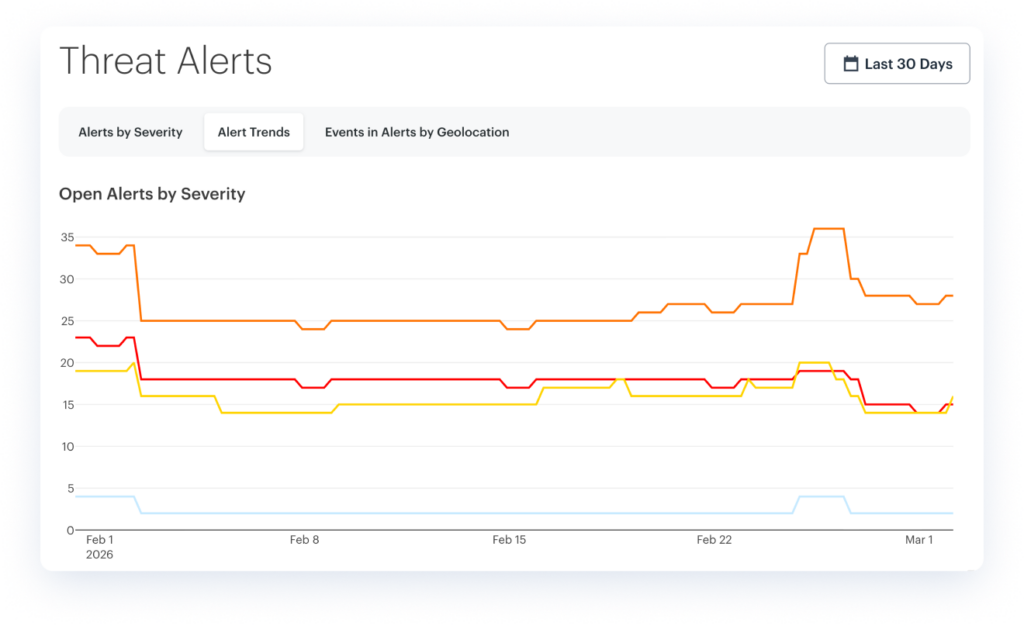Click the Feb 1 2026 axis label

pos(99,546)
